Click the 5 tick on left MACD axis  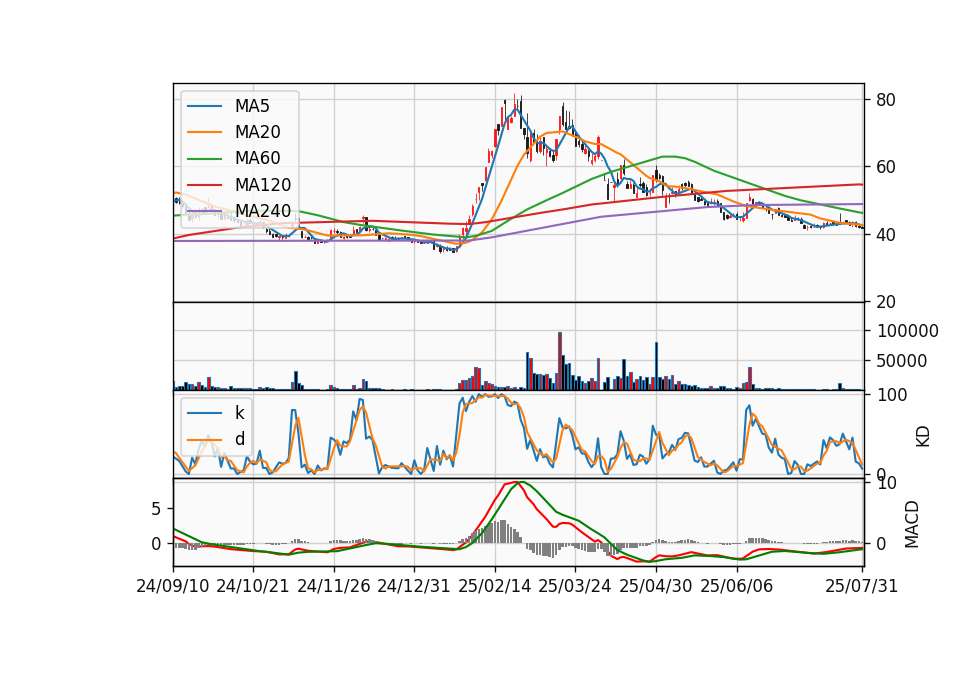pyautogui.click(x=156, y=509)
